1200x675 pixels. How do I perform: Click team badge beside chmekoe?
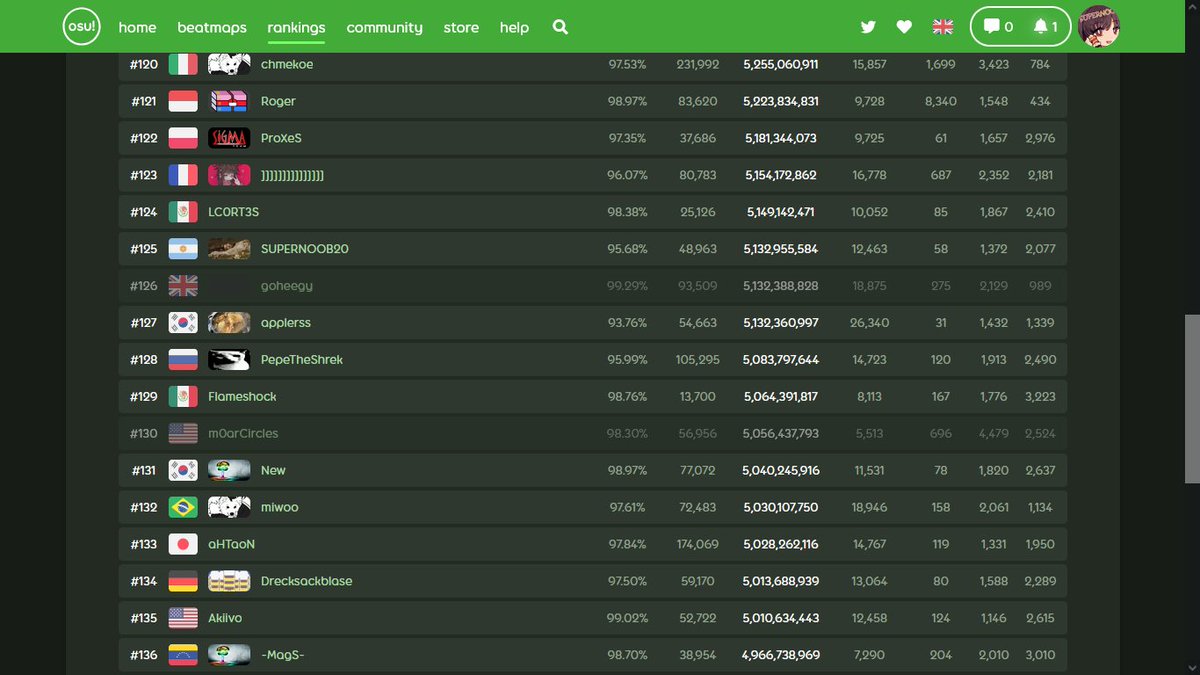pos(229,64)
